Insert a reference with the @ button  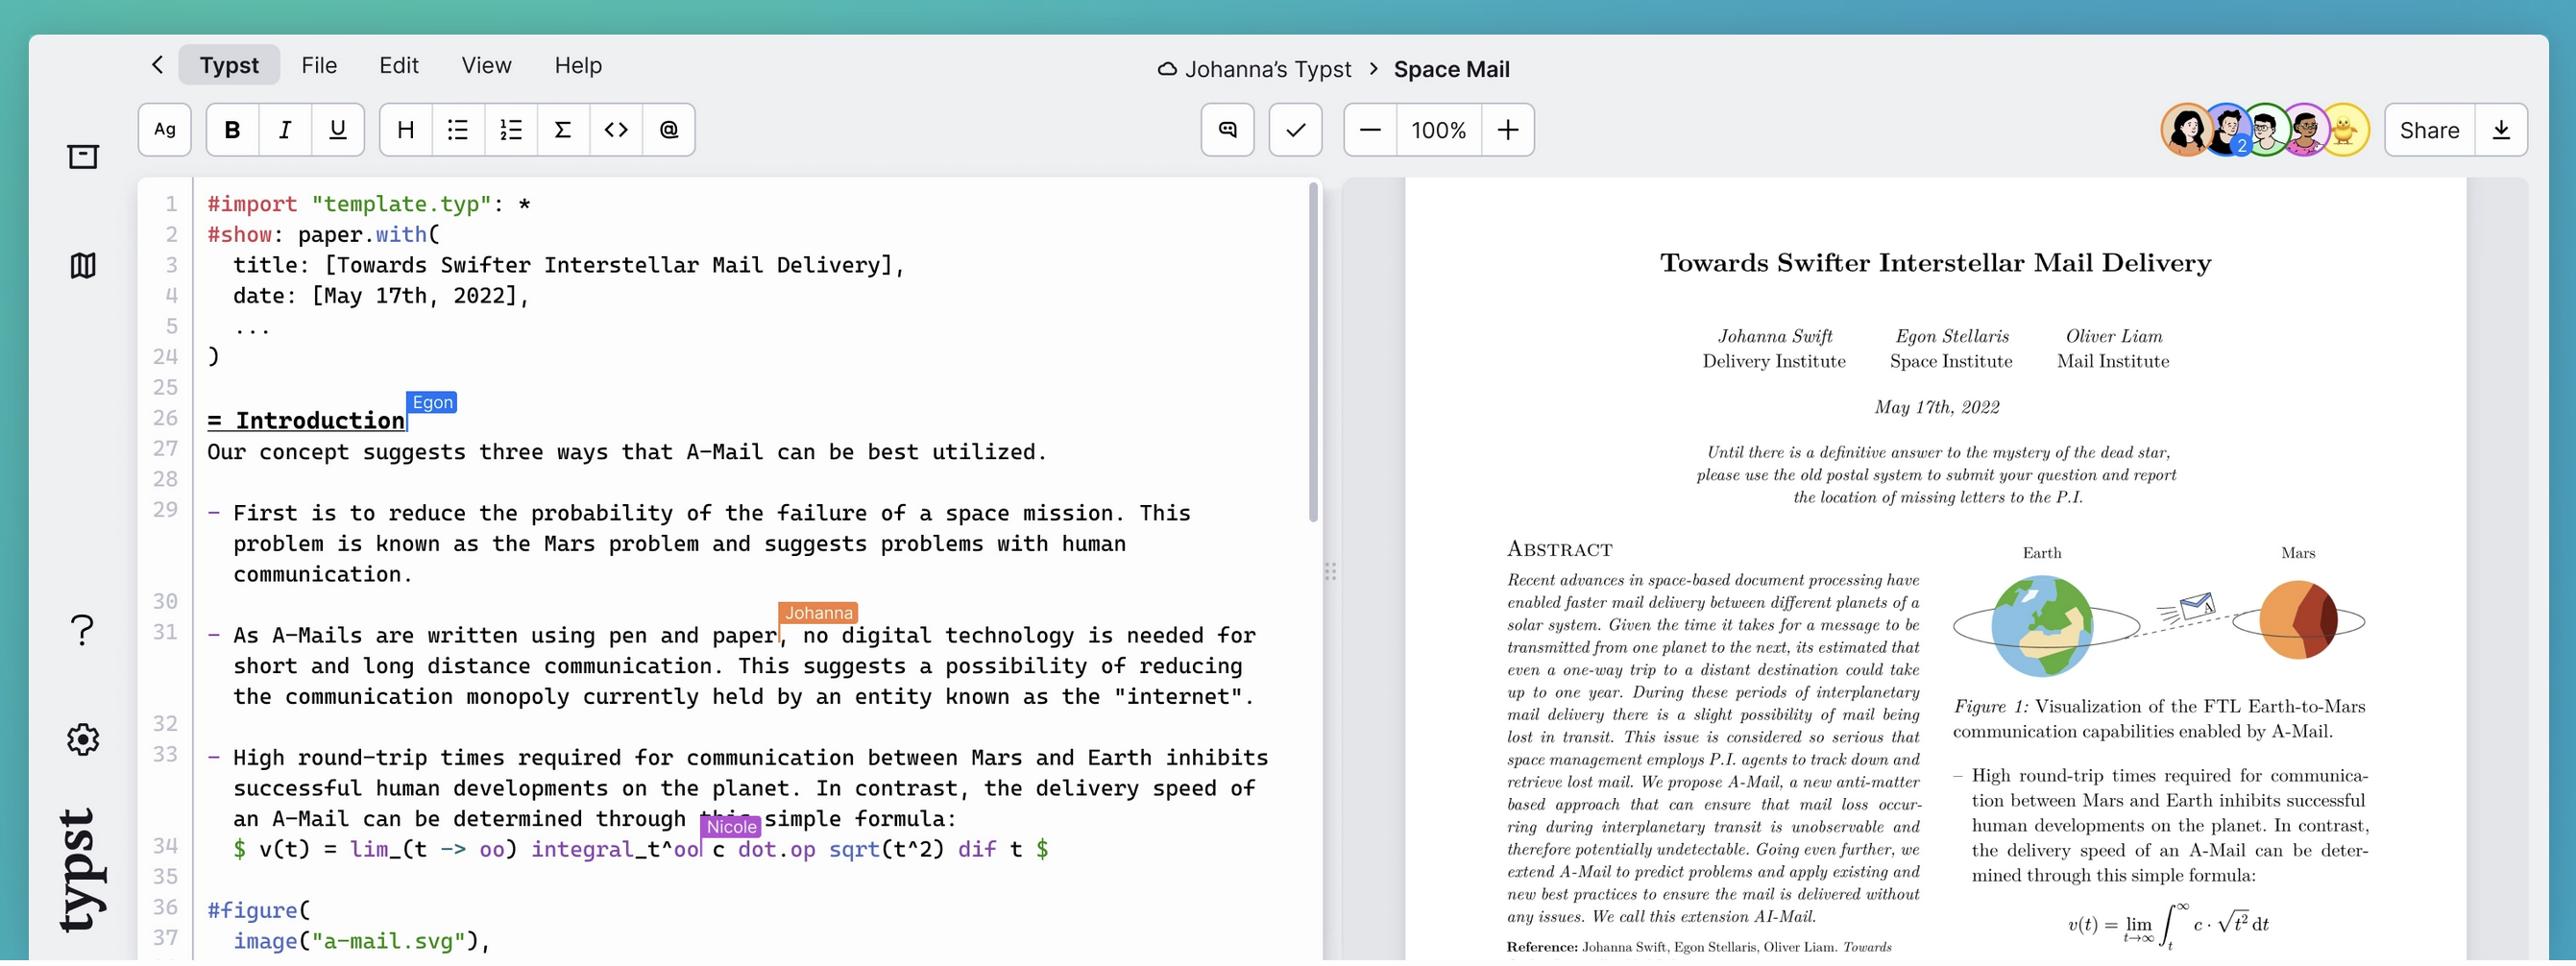coord(669,130)
